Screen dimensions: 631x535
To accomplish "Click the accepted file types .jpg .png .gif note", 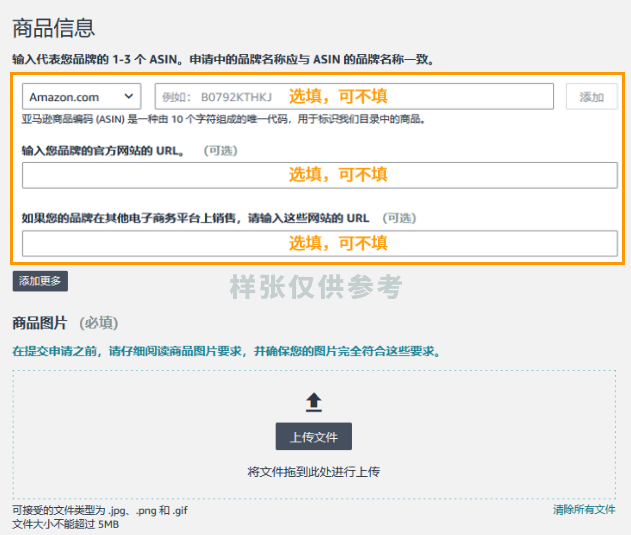I will point(100,510).
